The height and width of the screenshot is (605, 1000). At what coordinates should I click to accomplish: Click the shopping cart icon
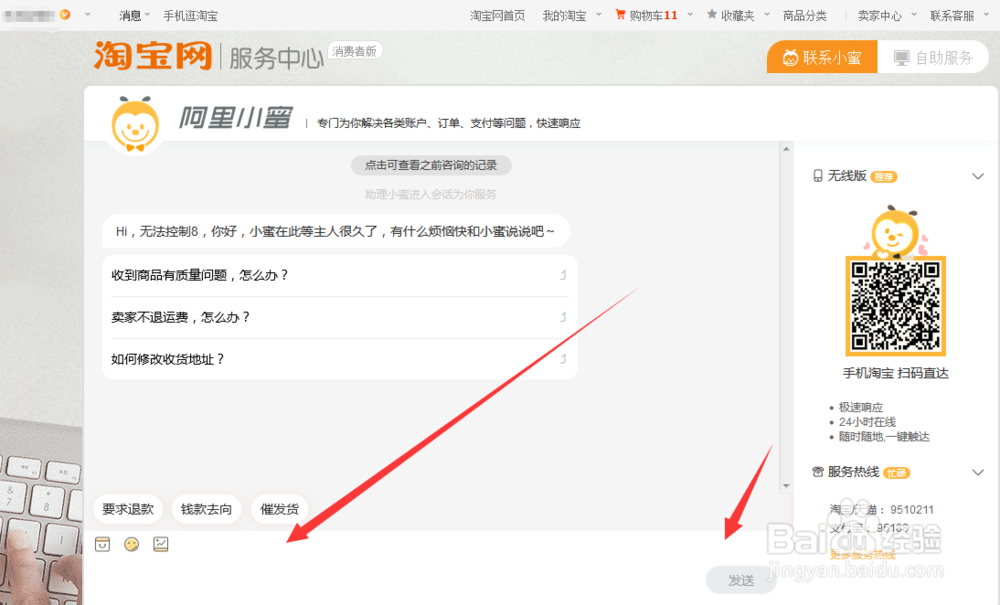tap(620, 14)
